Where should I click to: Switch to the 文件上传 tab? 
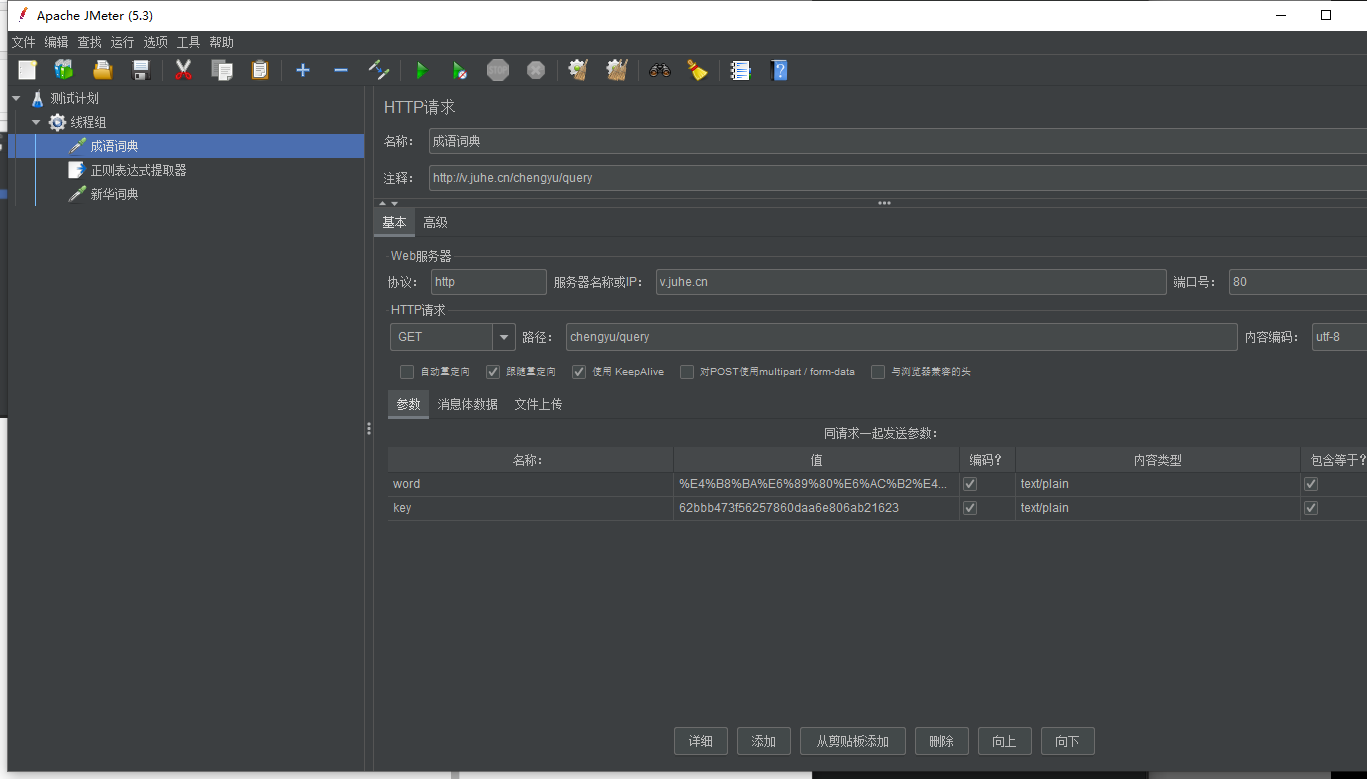coord(538,404)
